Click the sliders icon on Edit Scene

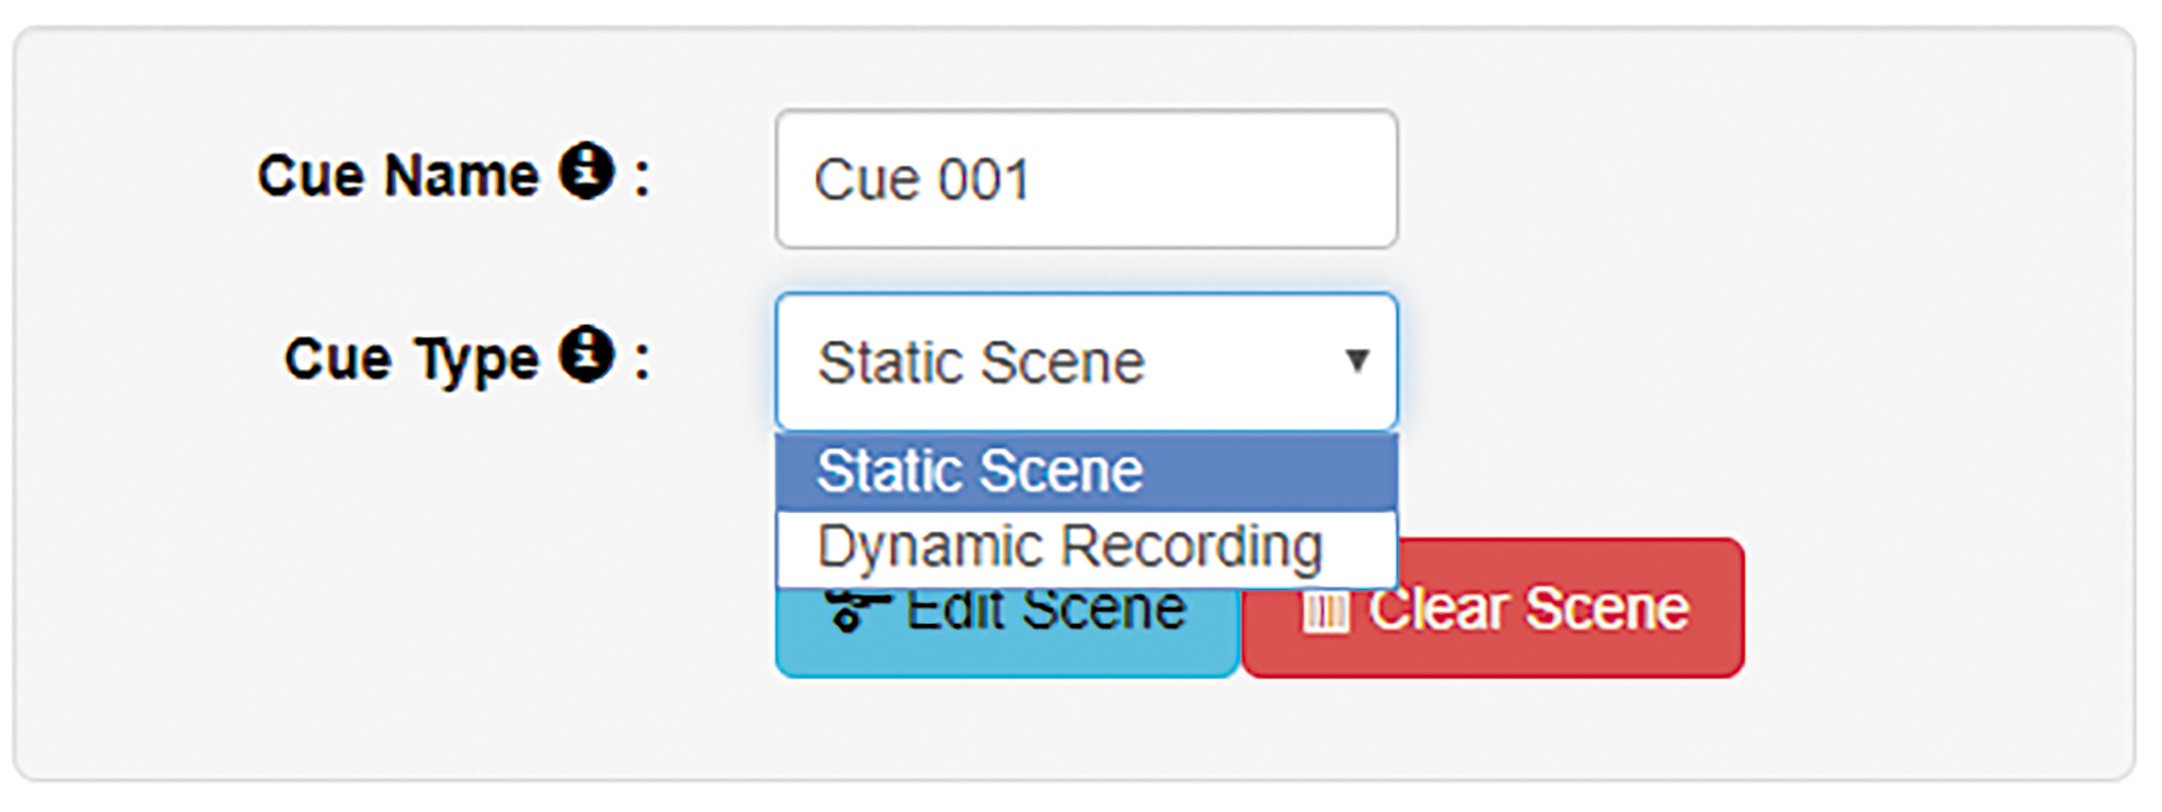pos(856,610)
